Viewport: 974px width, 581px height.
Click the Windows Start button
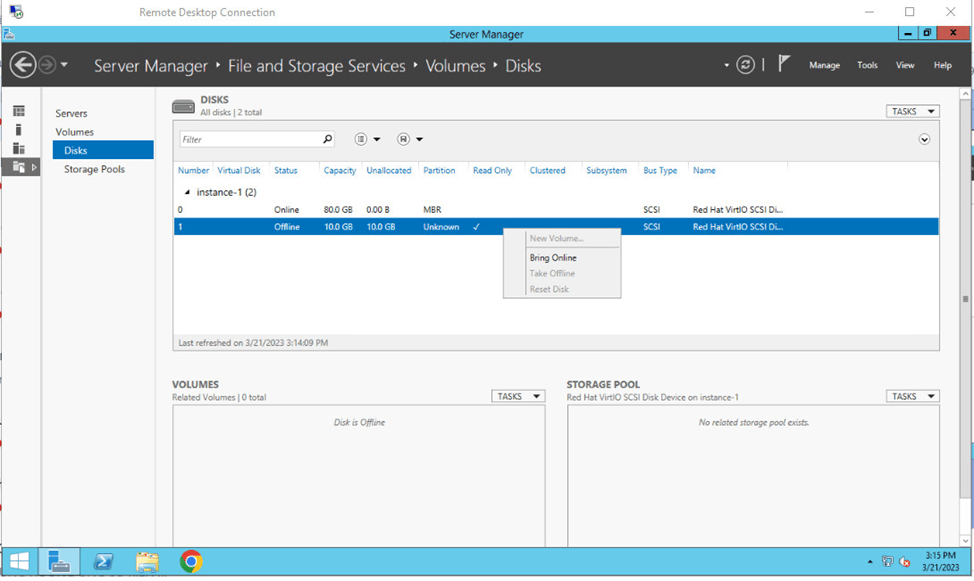(x=19, y=562)
